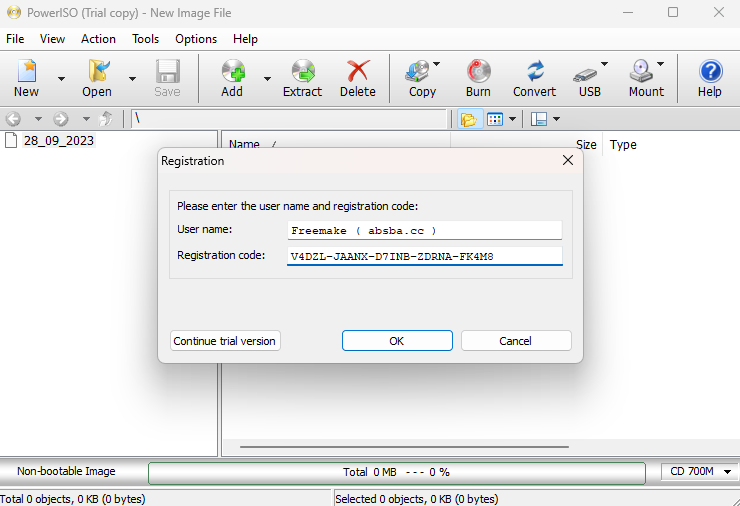The width and height of the screenshot is (740, 506).
Task: Go up one folder level icon
Action: pyautogui.click(x=106, y=119)
